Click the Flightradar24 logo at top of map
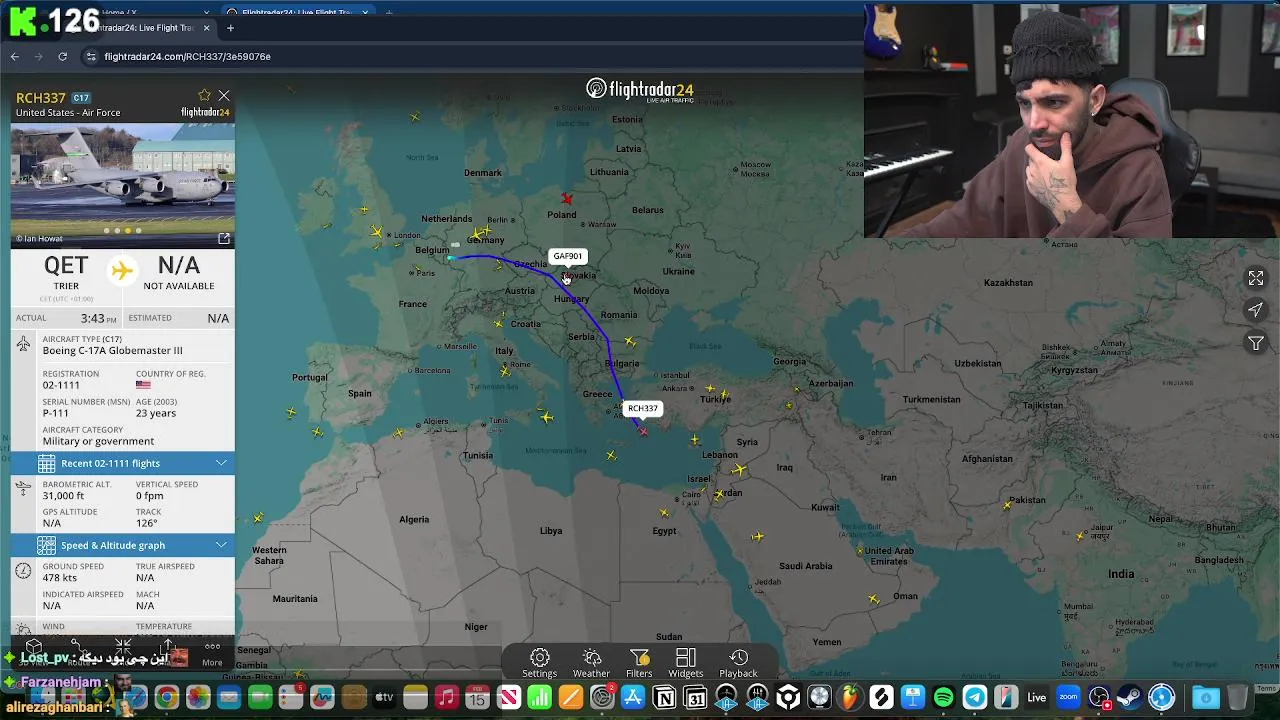1280x720 pixels. (x=640, y=90)
